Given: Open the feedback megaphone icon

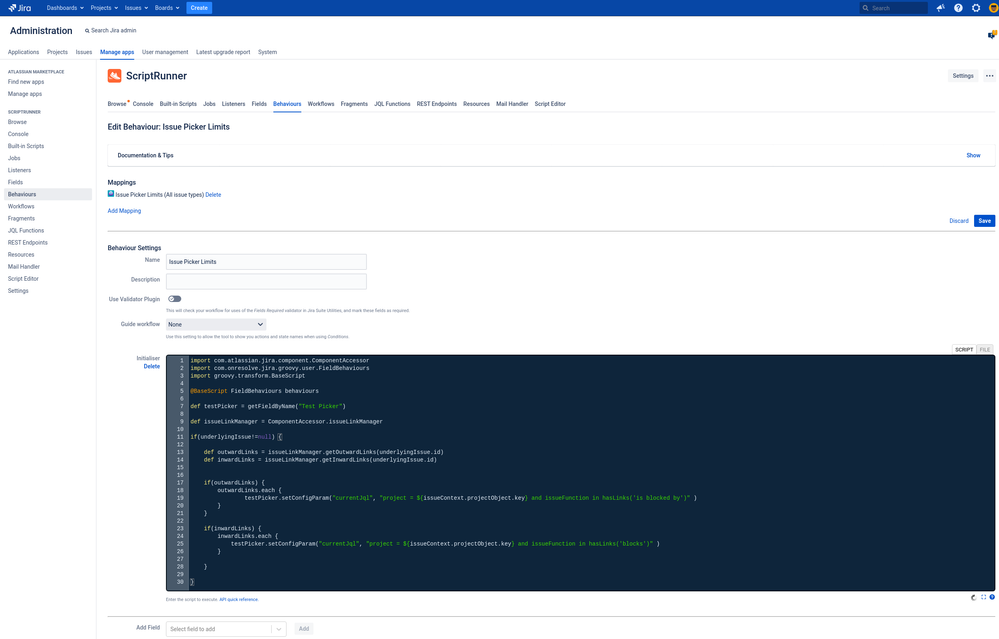Looking at the screenshot, I should (940, 8).
